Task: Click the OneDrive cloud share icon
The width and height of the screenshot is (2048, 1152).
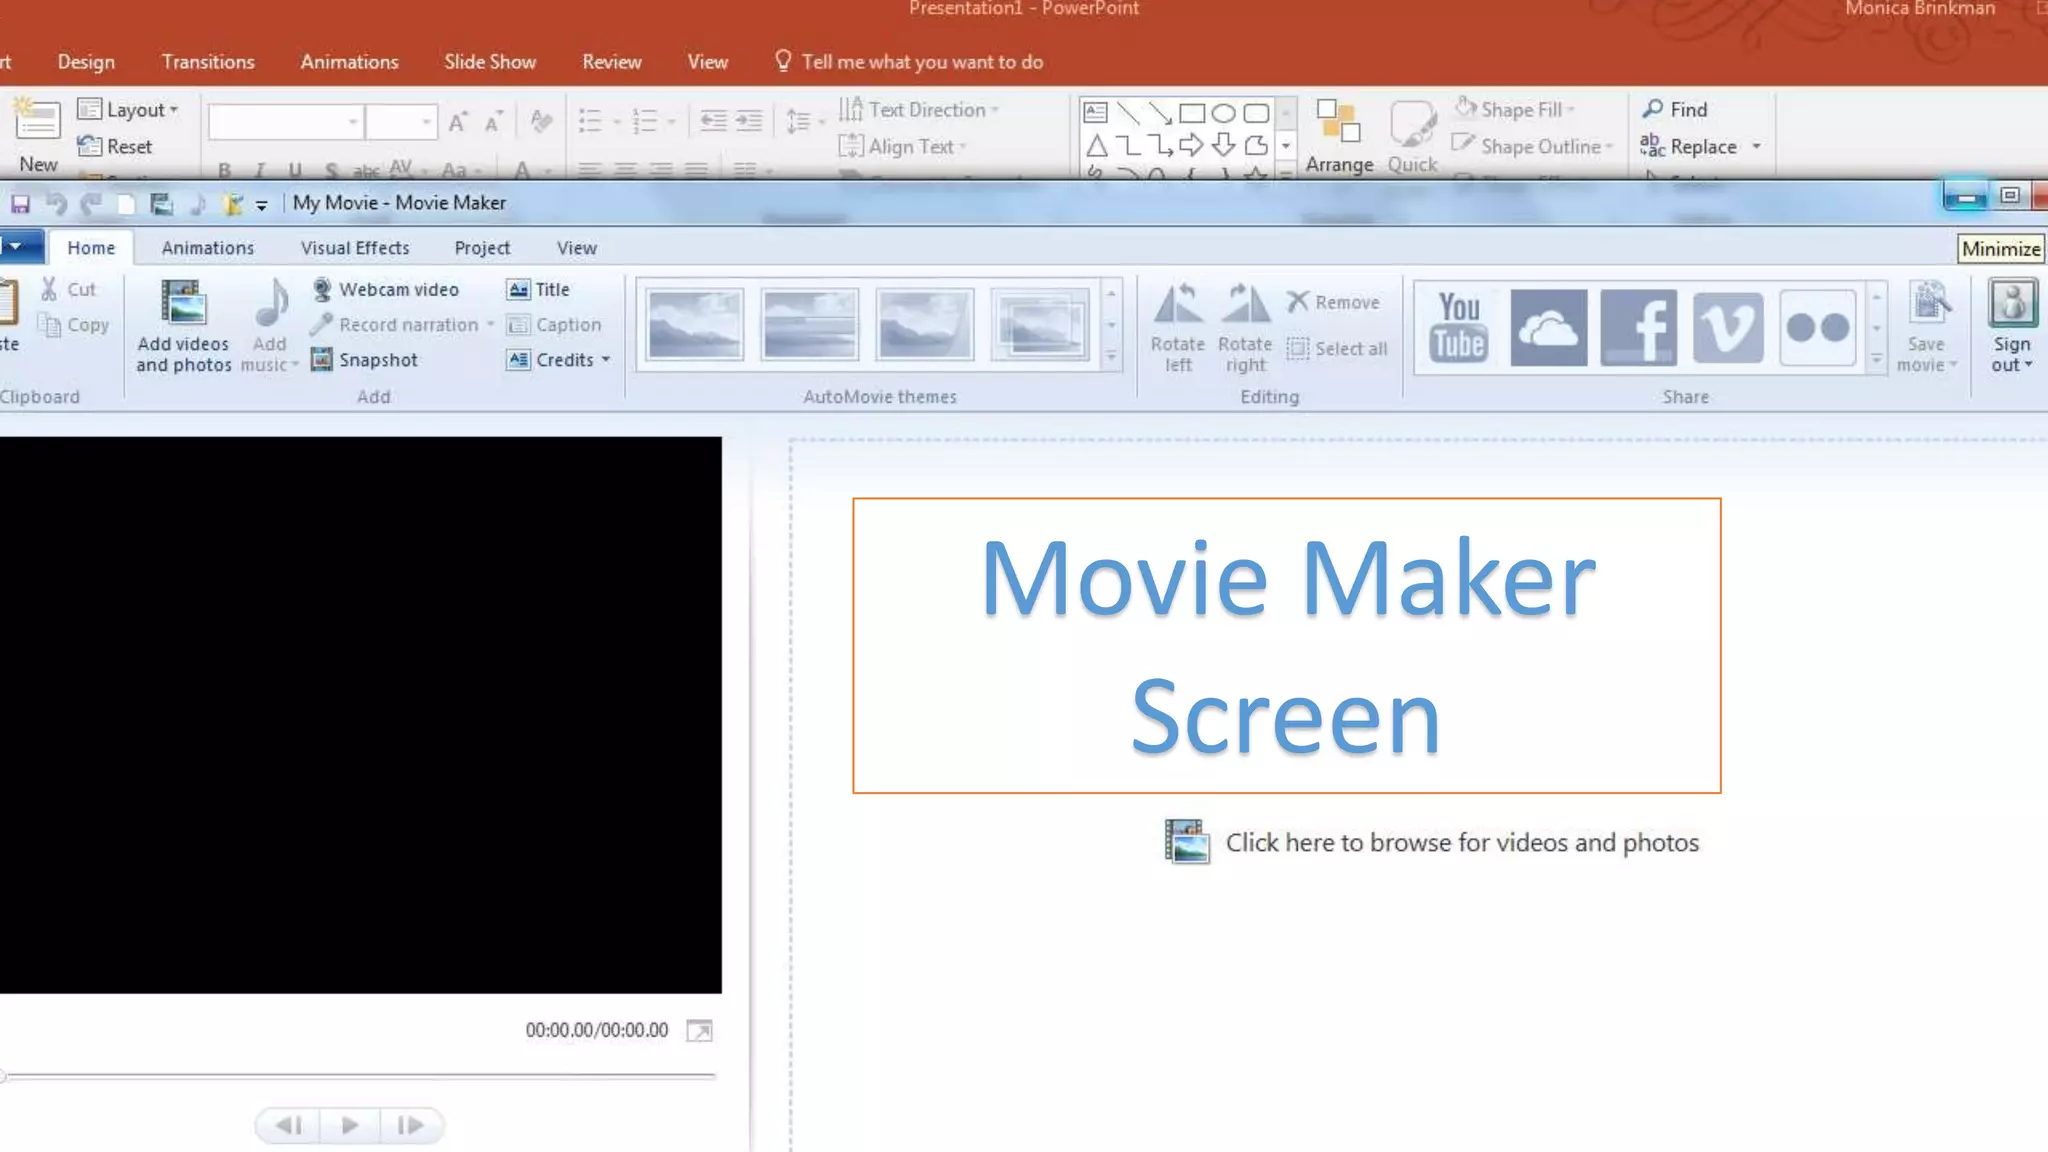Action: (x=1548, y=327)
